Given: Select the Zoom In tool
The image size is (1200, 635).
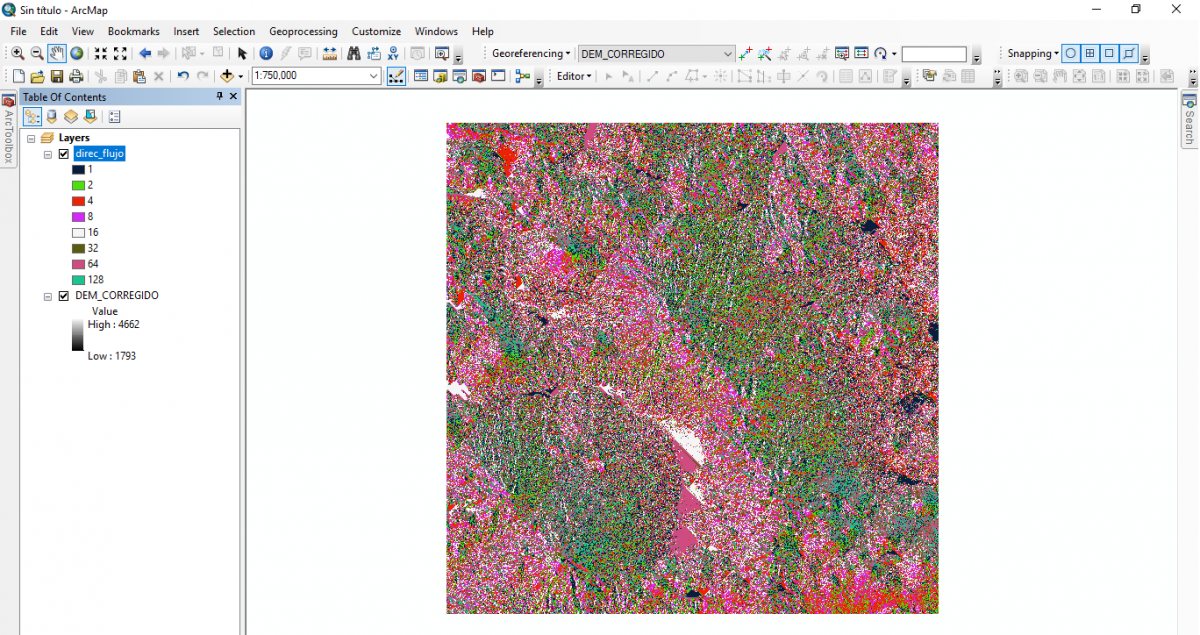Looking at the screenshot, I should click(17, 53).
